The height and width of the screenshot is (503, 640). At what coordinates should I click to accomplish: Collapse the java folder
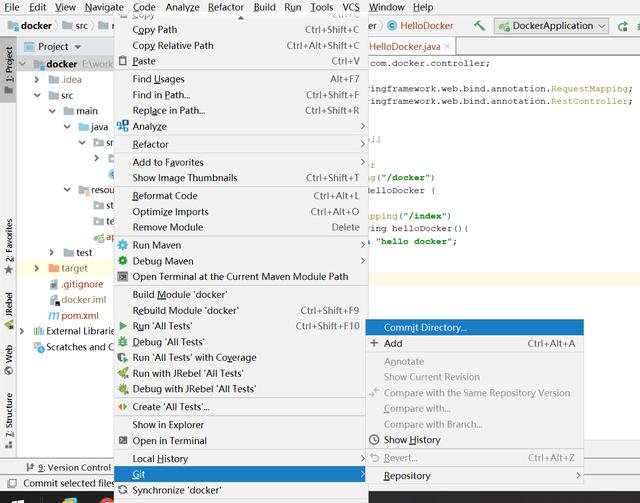click(67, 127)
